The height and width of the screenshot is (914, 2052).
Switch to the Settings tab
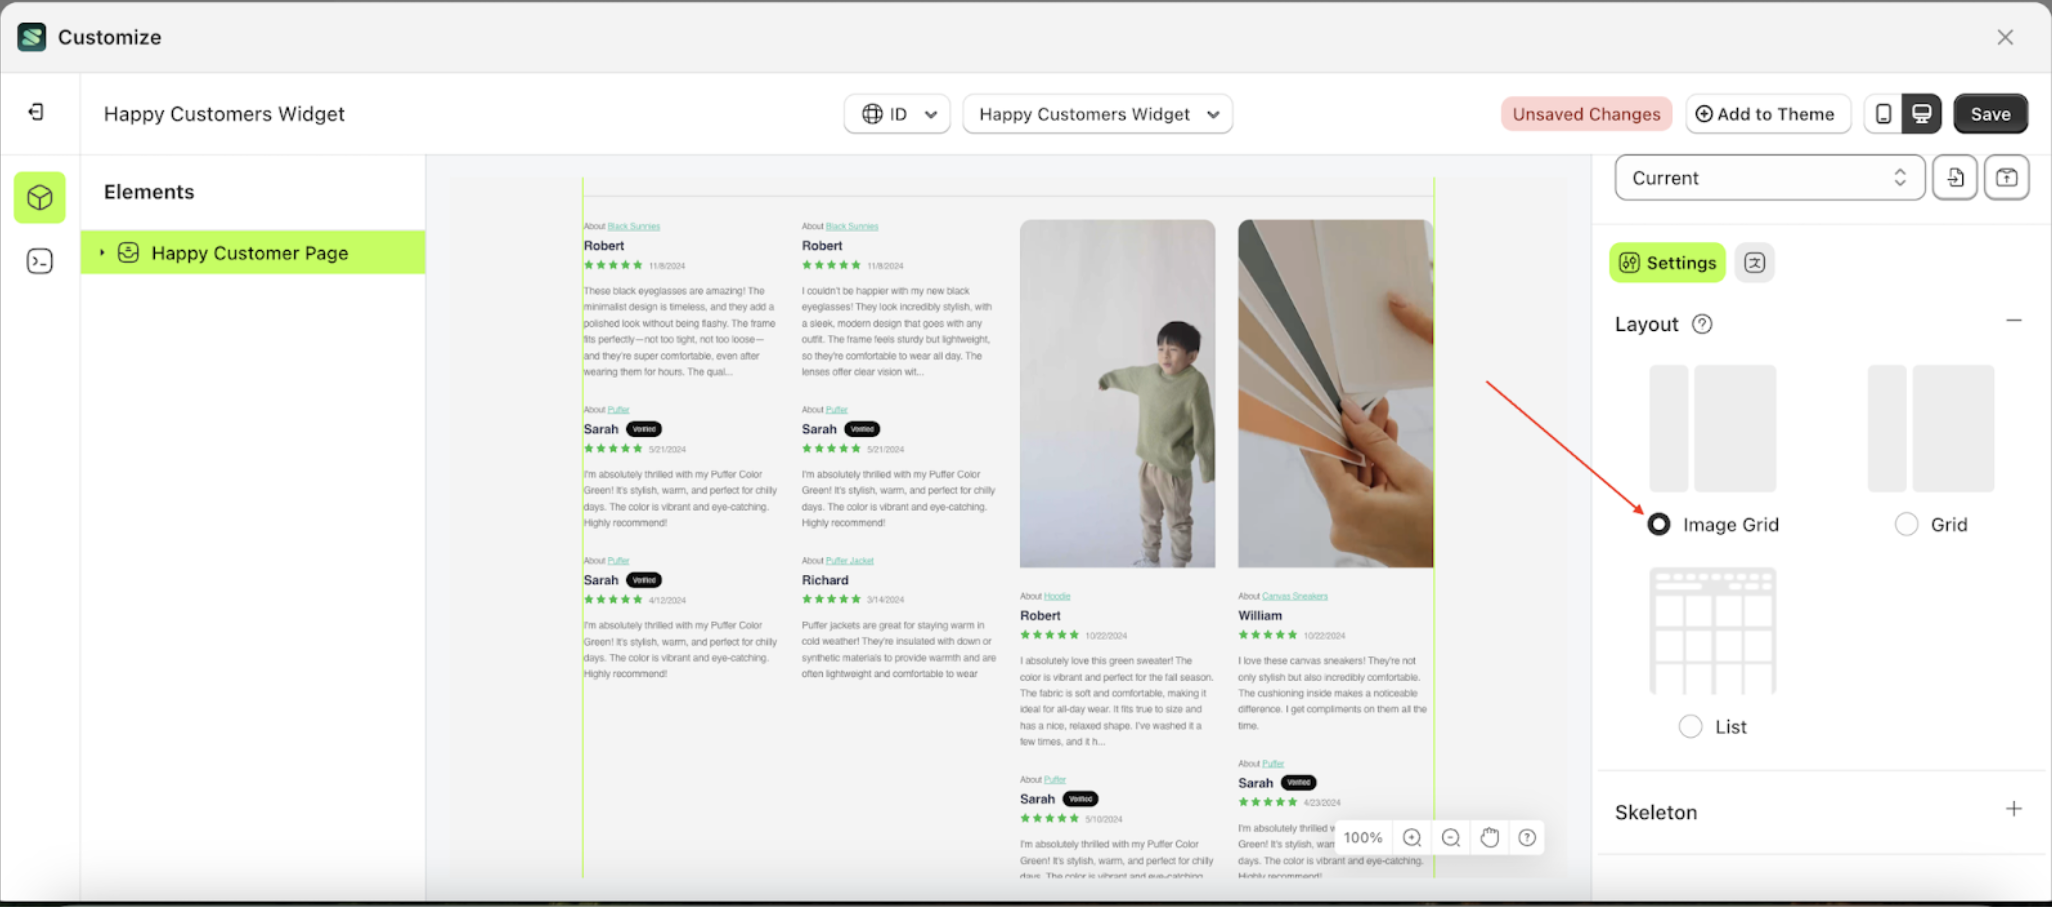click(1667, 262)
